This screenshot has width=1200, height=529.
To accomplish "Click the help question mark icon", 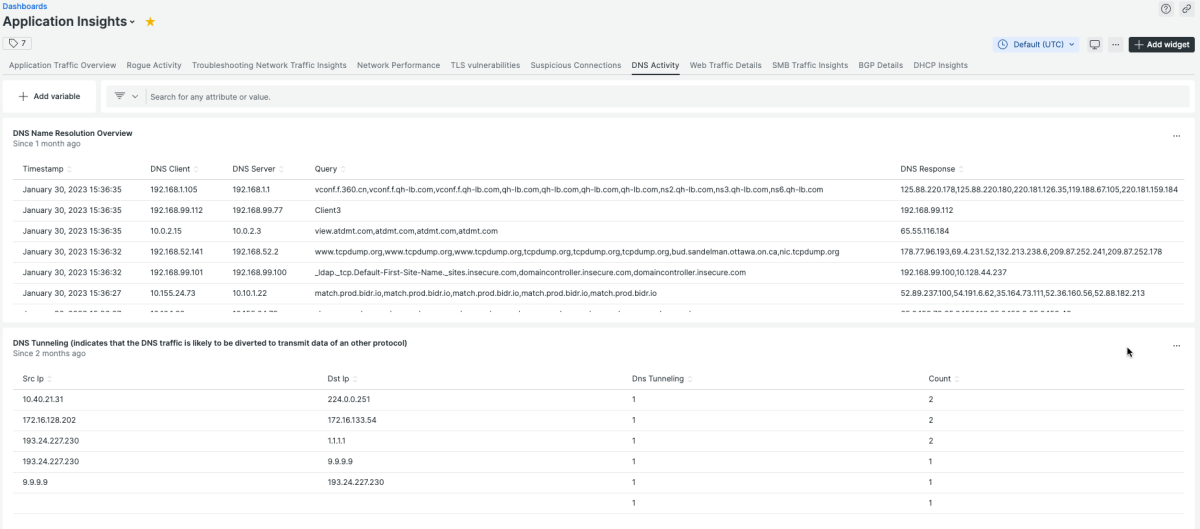I will tap(1166, 9).
